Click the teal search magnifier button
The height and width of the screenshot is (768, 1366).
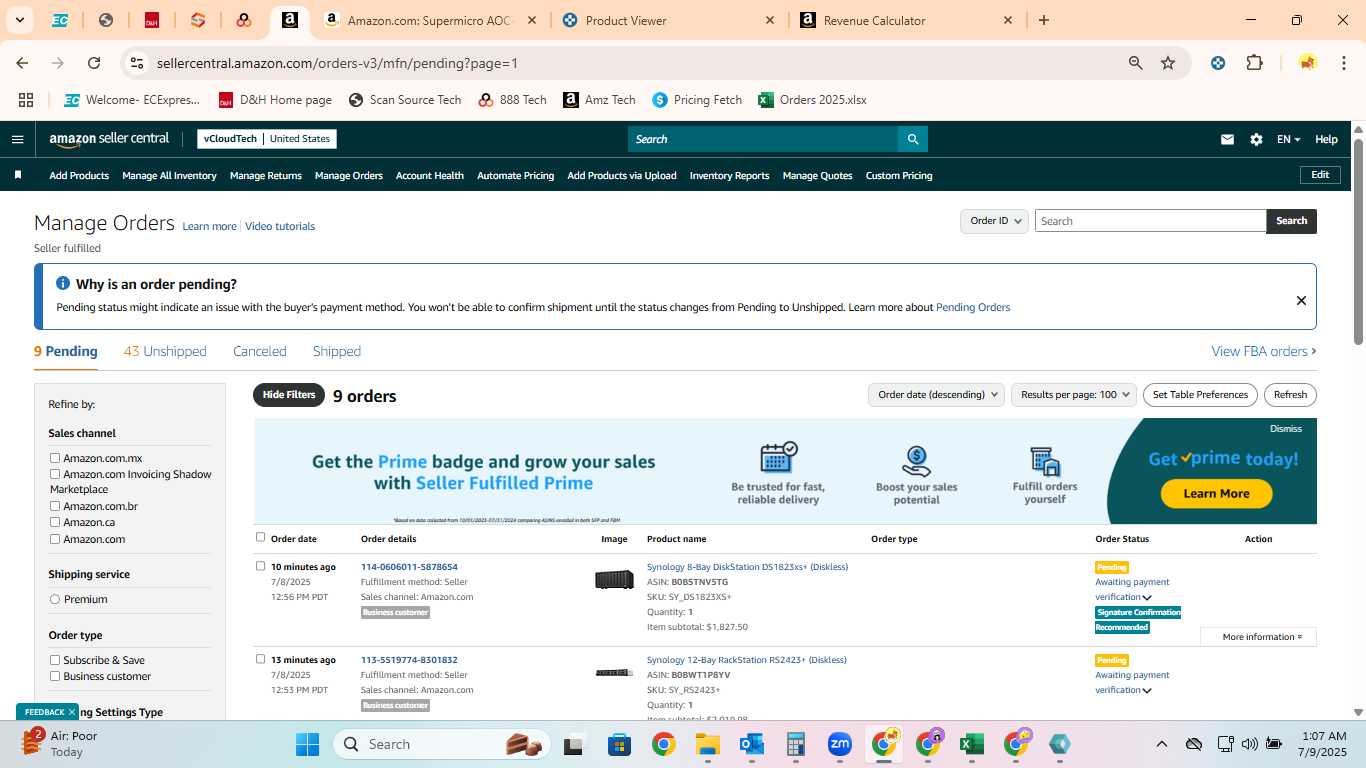pyautogui.click(x=912, y=139)
